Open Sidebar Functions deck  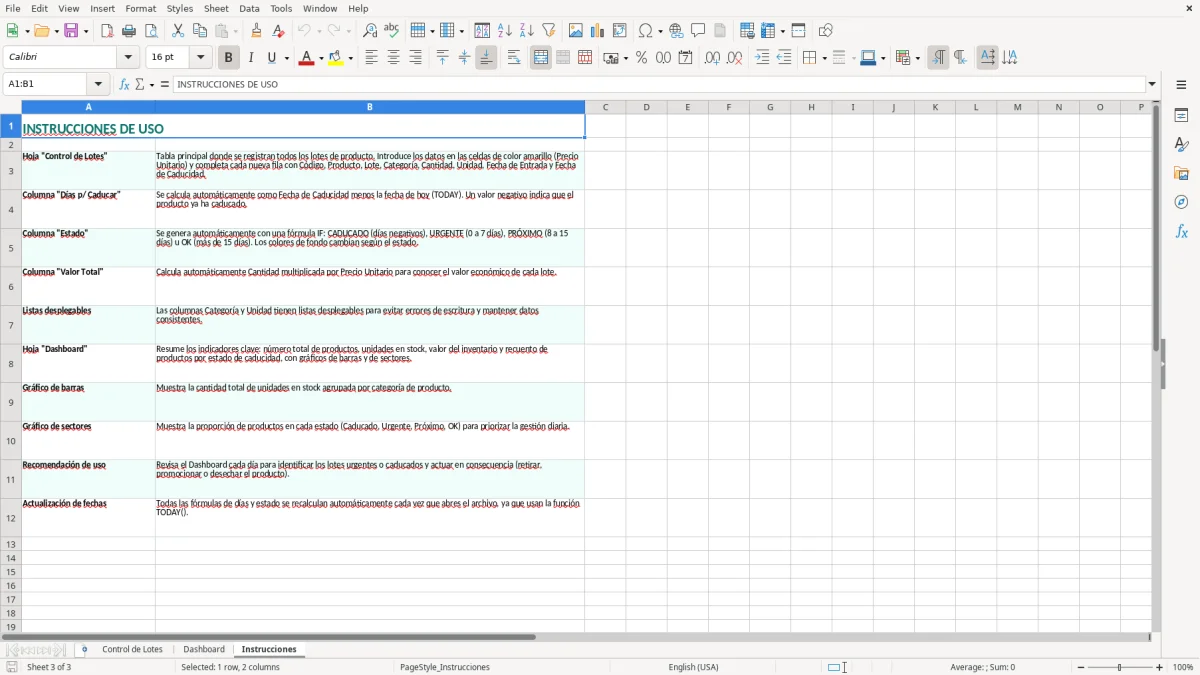[x=1181, y=232]
